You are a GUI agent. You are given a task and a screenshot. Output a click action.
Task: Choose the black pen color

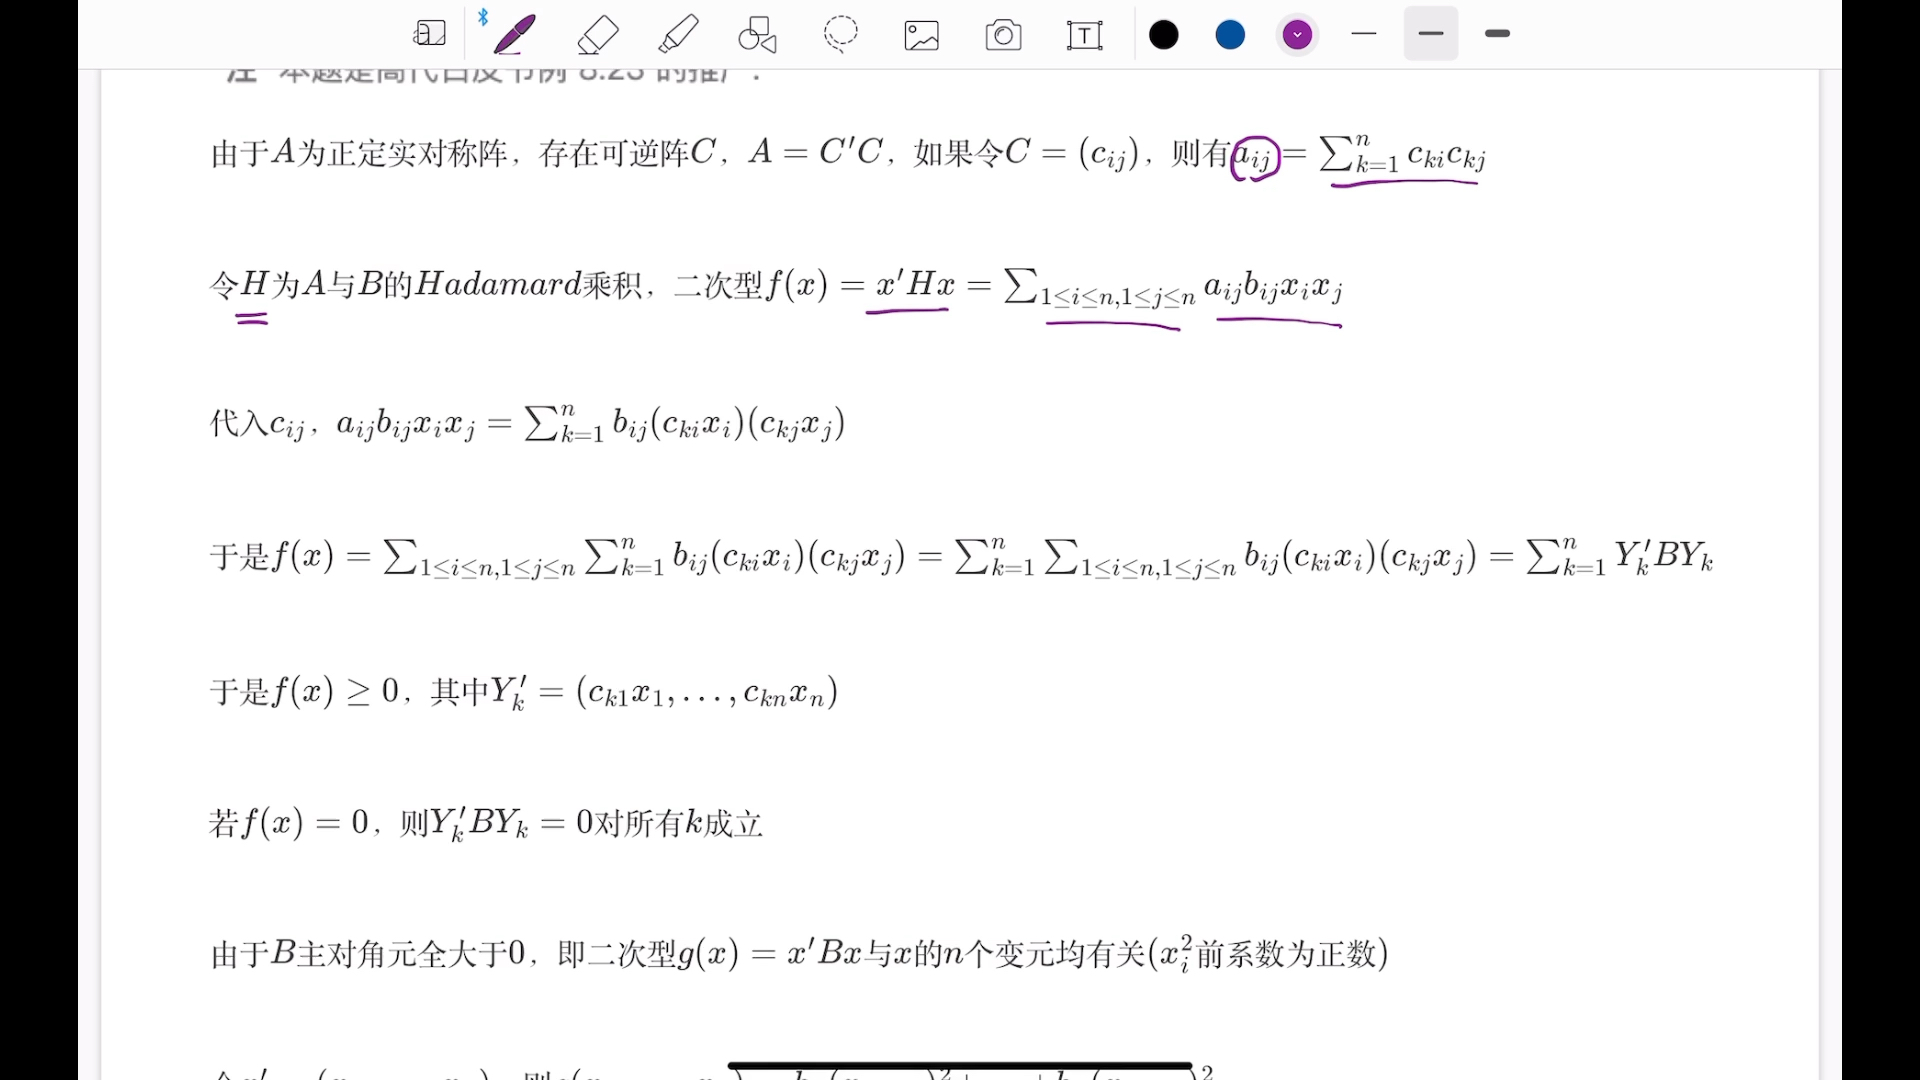[x=1164, y=35]
